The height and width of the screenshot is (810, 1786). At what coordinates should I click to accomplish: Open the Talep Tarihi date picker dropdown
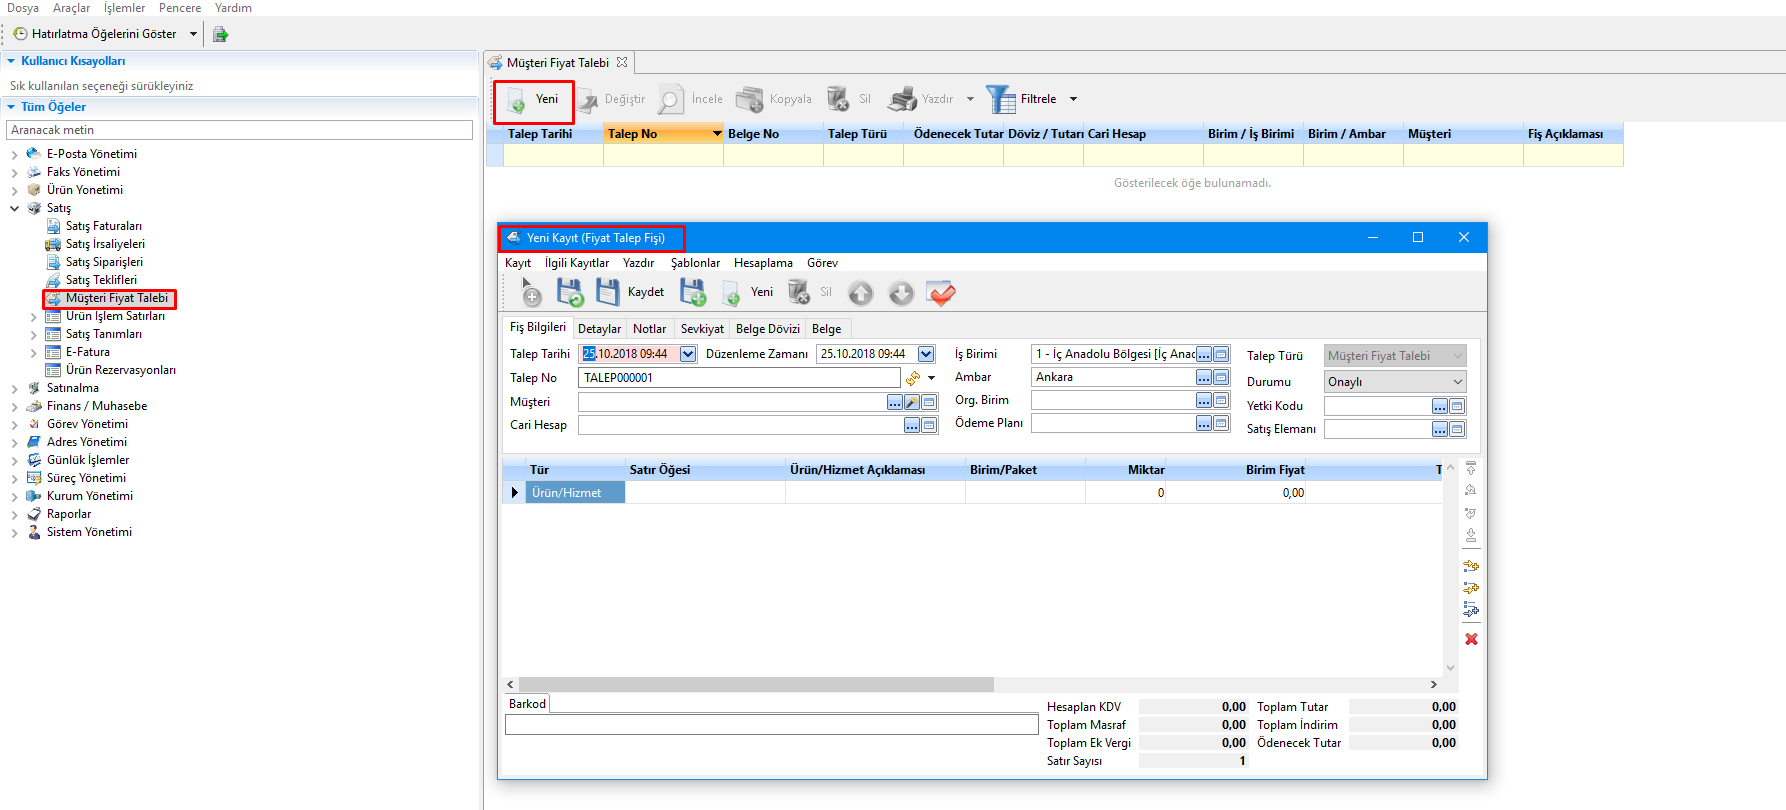tap(688, 354)
